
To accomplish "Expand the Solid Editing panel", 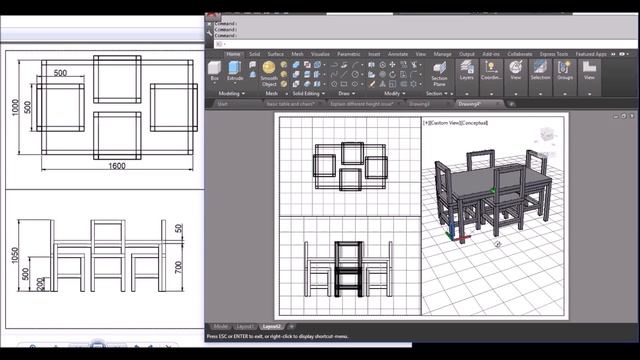I will 309,93.
